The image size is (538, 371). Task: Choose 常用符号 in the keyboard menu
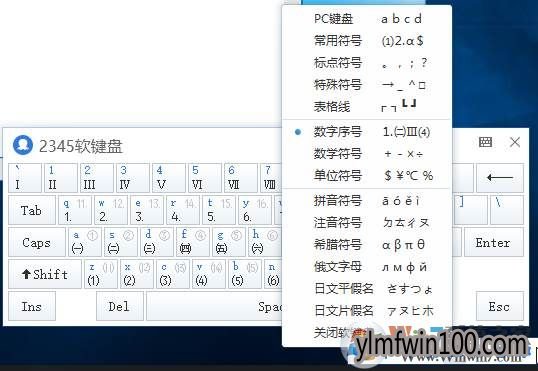click(366, 41)
